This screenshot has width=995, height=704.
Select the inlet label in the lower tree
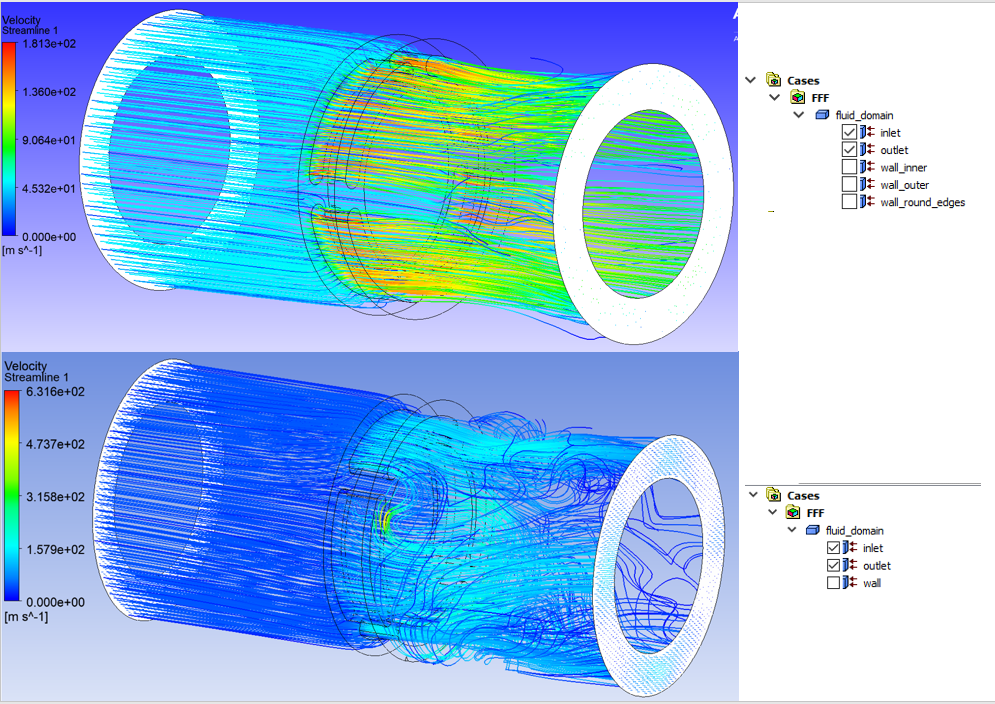click(x=873, y=548)
